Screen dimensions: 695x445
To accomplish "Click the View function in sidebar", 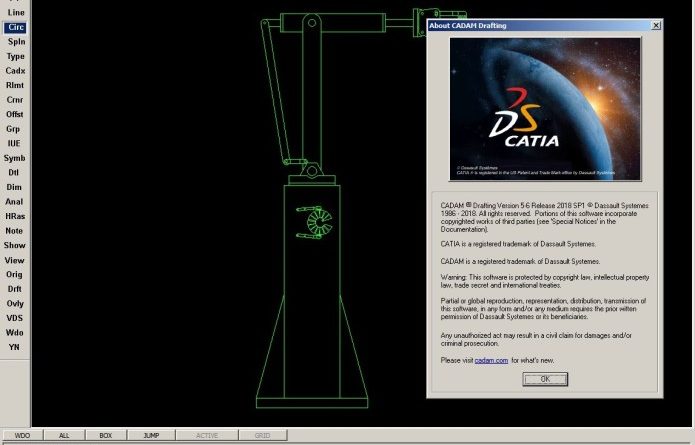I will tap(15, 259).
